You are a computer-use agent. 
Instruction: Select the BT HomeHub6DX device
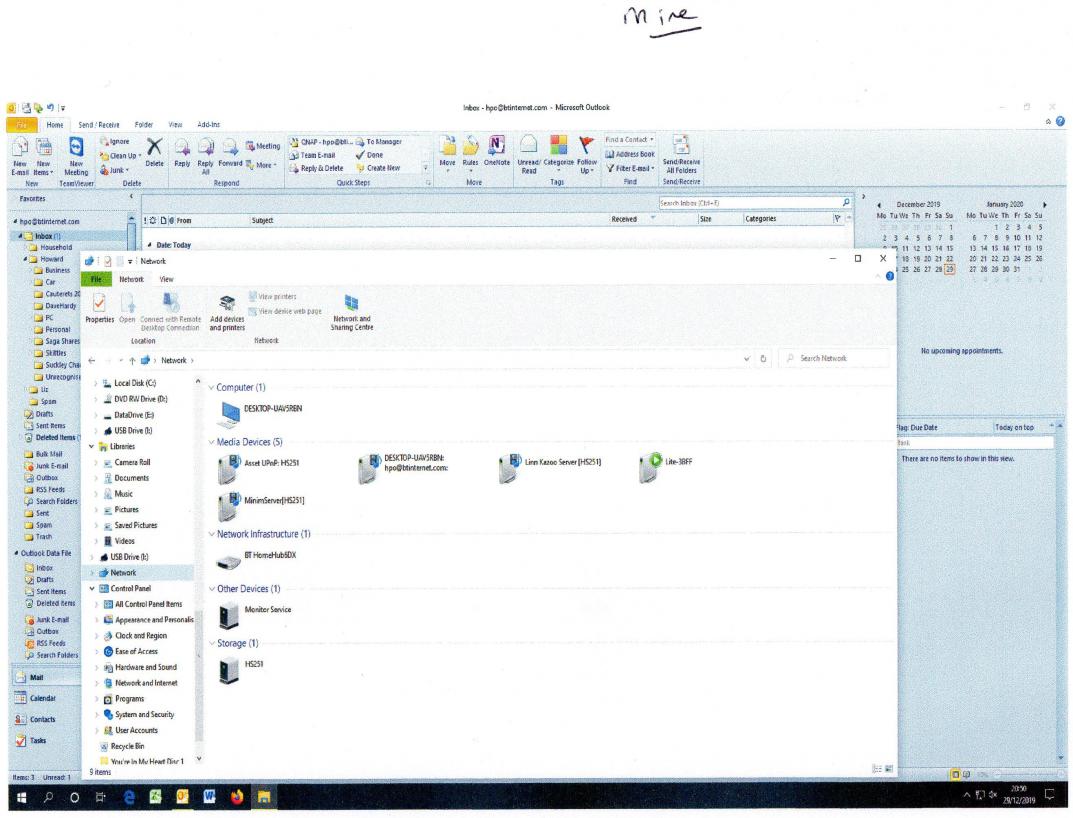256,560
